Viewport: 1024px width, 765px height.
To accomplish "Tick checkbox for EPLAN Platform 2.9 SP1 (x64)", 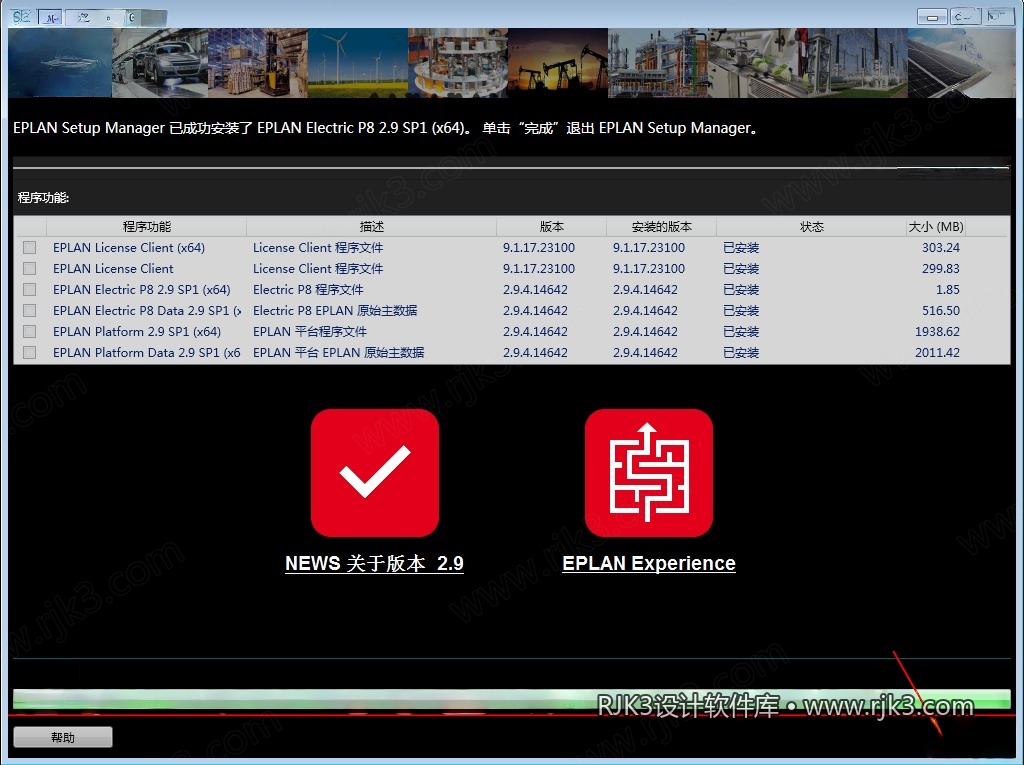I will [x=29, y=331].
